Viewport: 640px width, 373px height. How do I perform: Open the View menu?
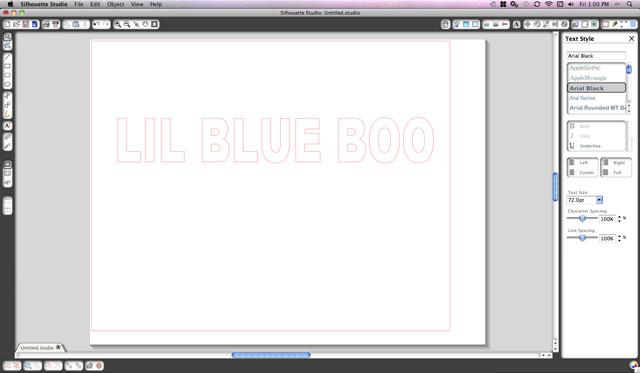coord(137,4)
